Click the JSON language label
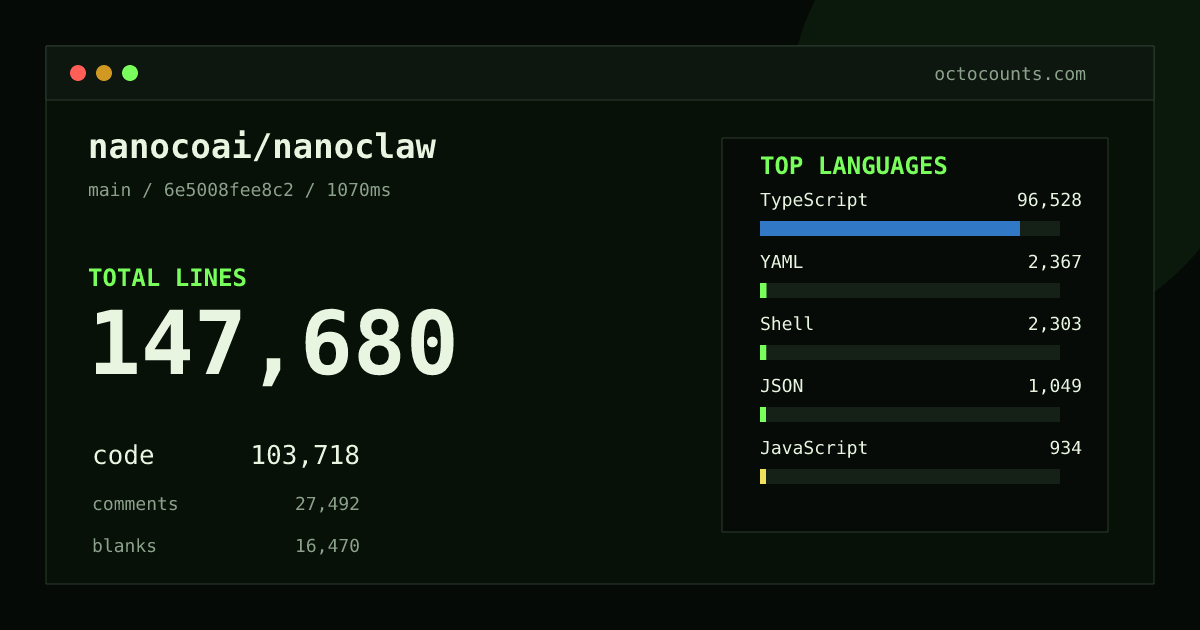Screen dimensions: 1200x630 (x=781, y=386)
